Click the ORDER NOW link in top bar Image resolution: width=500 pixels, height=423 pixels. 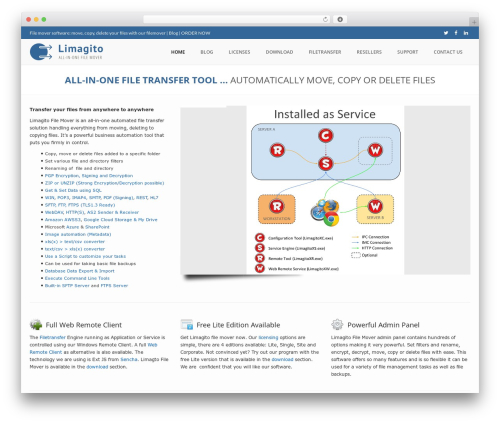[196, 33]
